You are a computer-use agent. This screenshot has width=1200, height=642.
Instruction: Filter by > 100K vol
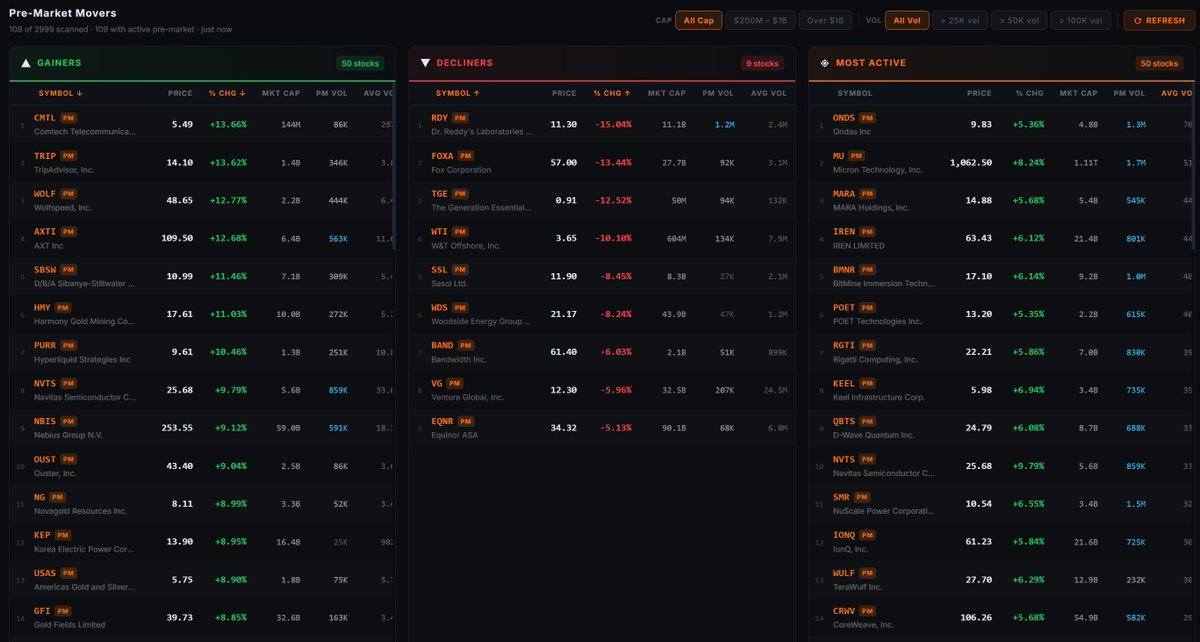pyautogui.click(x=1081, y=20)
